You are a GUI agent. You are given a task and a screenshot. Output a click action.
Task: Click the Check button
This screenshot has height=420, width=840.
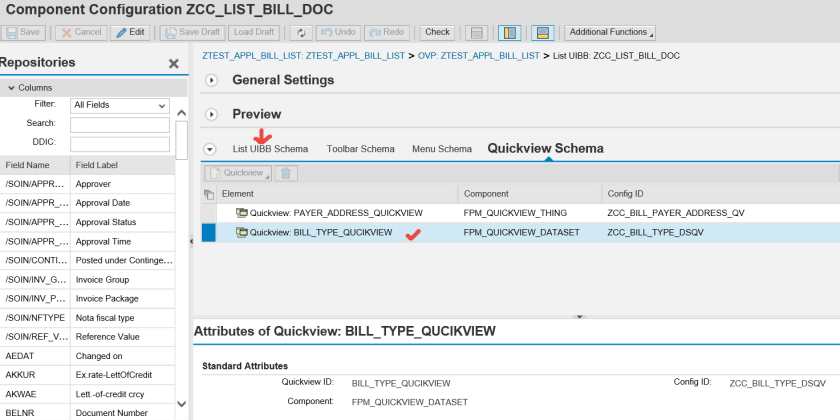pos(437,32)
